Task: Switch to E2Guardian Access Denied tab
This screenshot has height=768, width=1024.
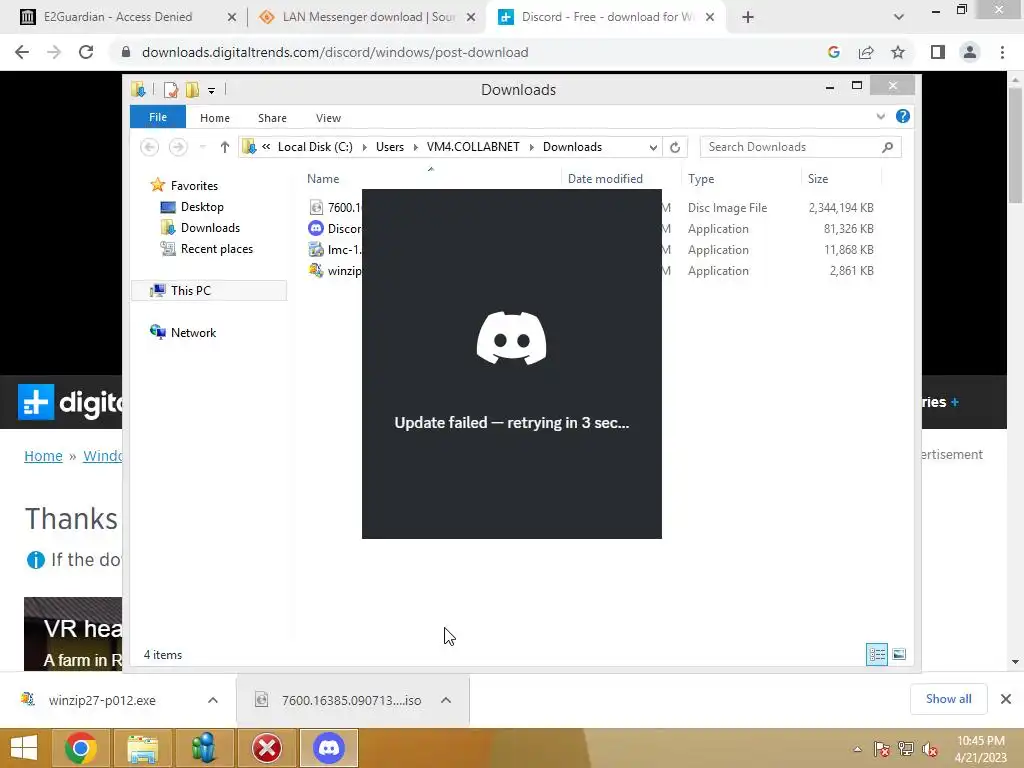Action: tap(118, 17)
